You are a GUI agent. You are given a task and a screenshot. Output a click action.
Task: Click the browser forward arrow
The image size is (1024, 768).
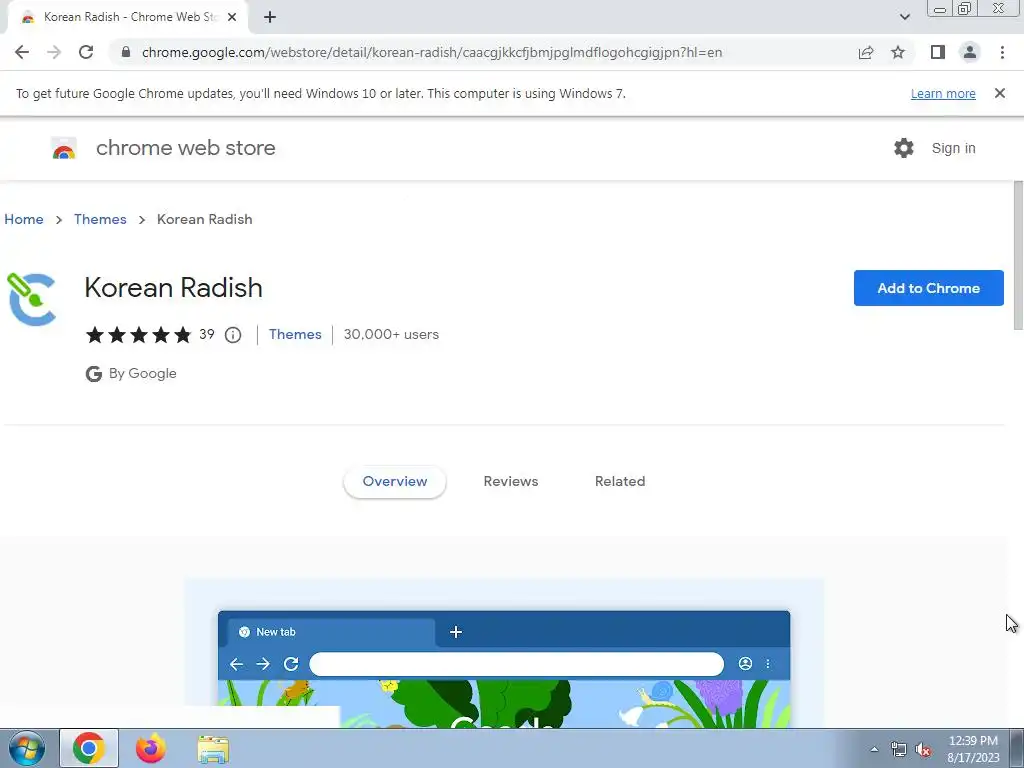54,52
